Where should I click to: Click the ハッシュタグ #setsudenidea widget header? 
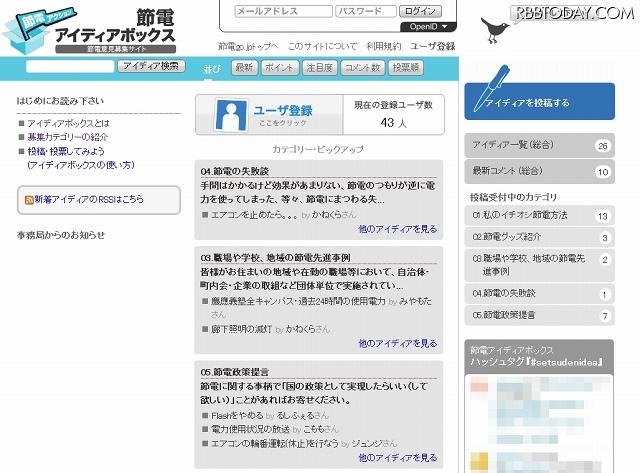pos(539,357)
